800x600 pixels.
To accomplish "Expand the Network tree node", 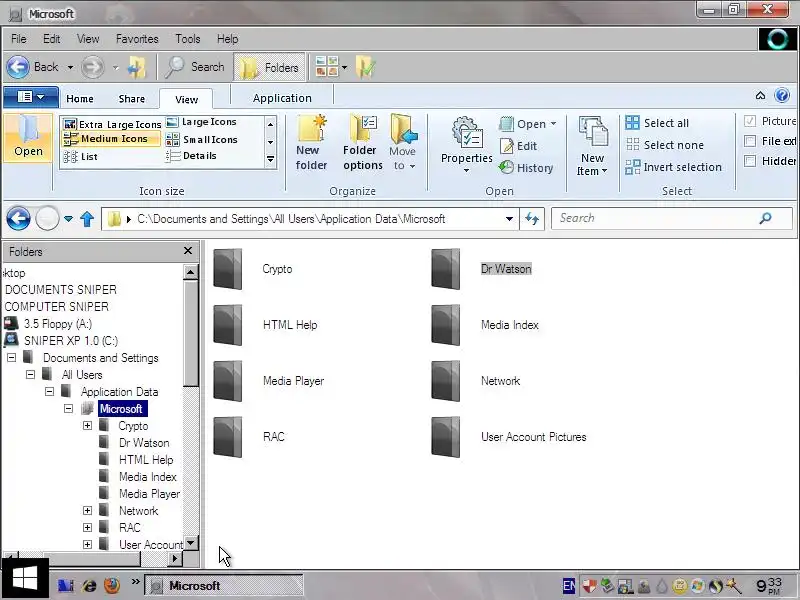I will [87, 511].
